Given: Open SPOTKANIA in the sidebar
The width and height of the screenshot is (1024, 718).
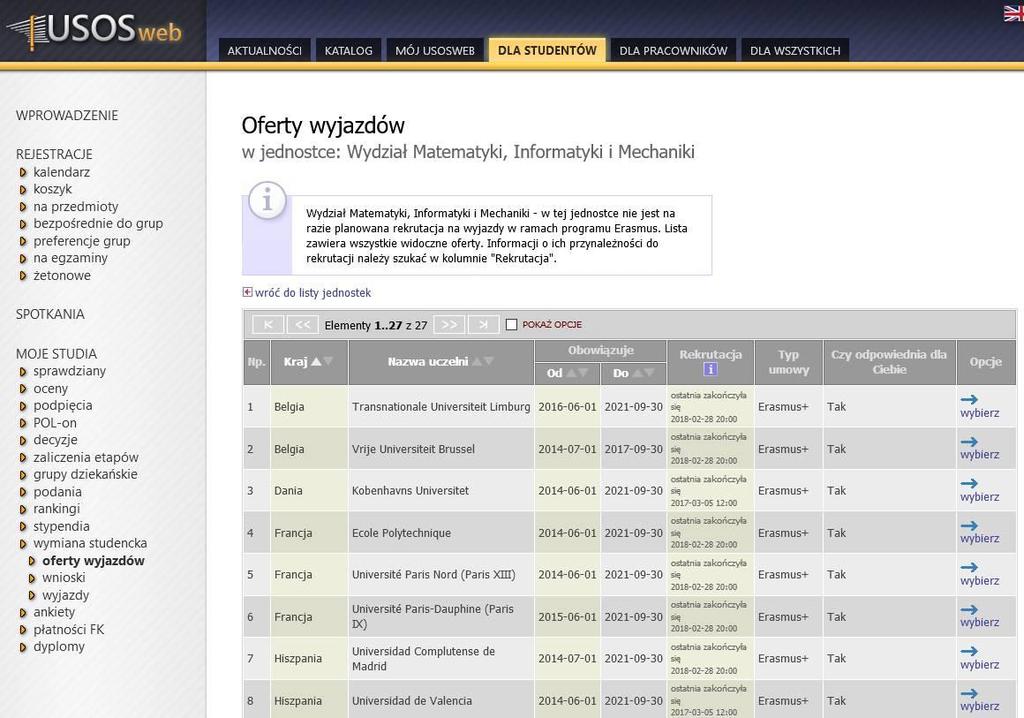Looking at the screenshot, I should pos(50,314).
